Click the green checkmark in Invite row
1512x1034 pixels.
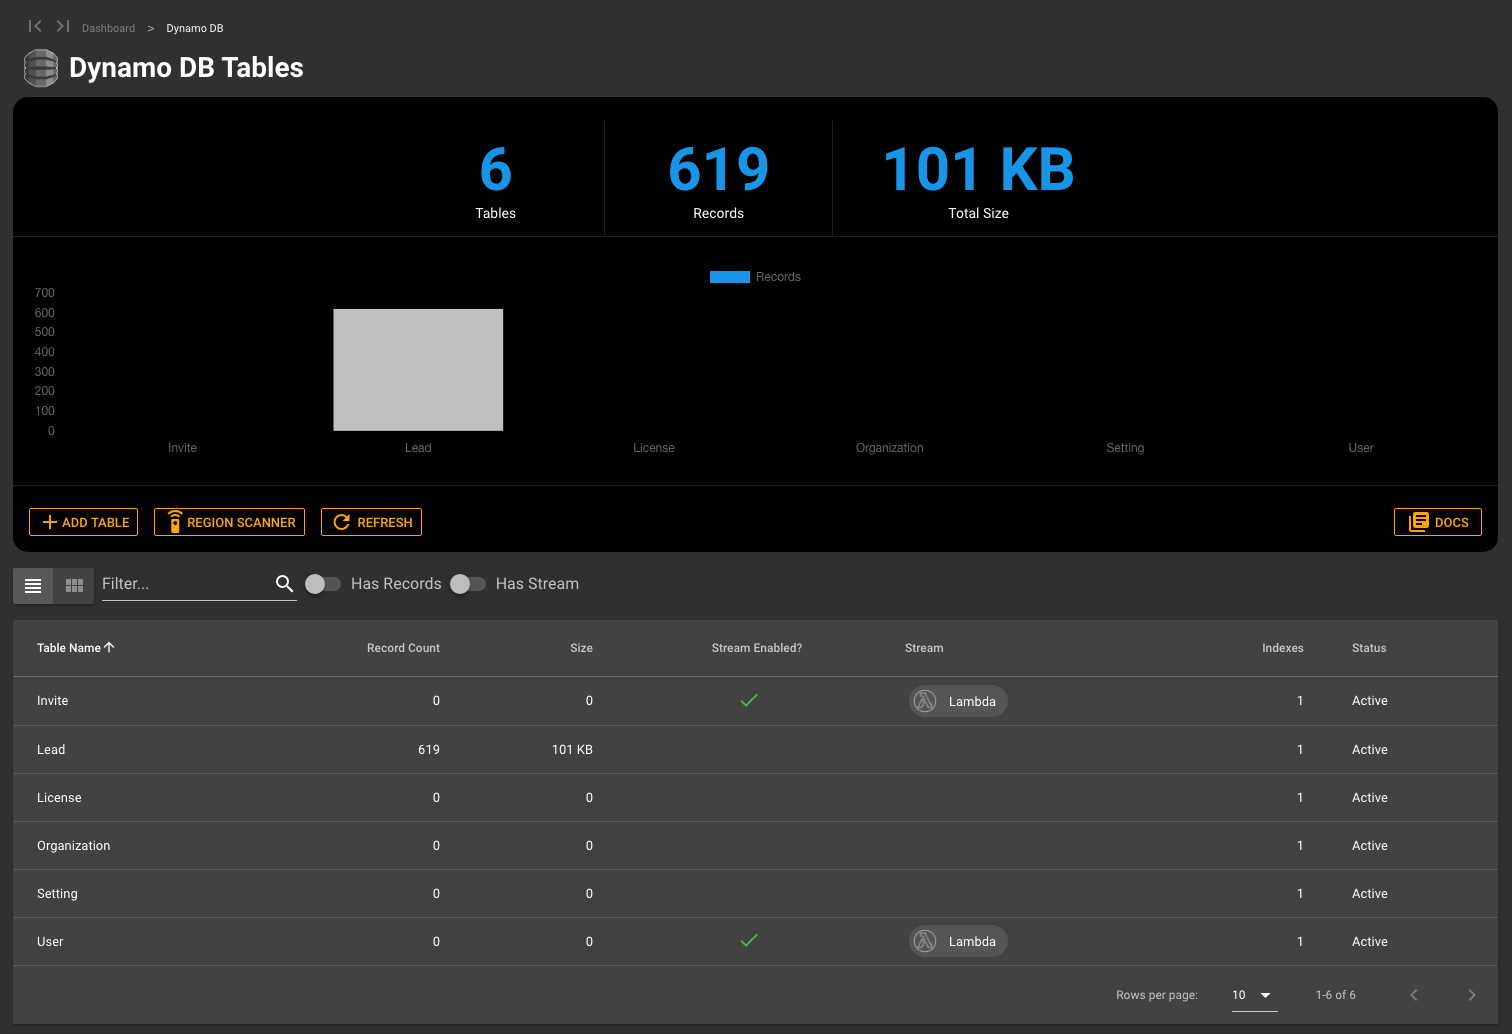click(x=749, y=701)
